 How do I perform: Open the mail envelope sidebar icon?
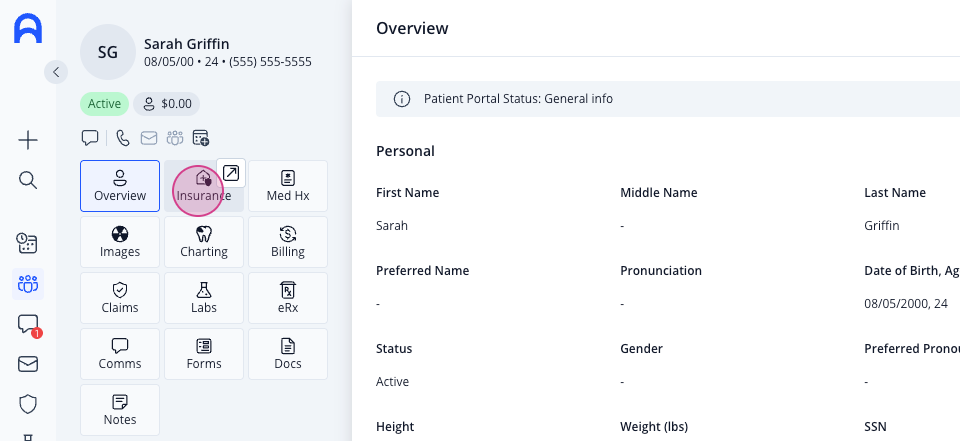click(28, 364)
